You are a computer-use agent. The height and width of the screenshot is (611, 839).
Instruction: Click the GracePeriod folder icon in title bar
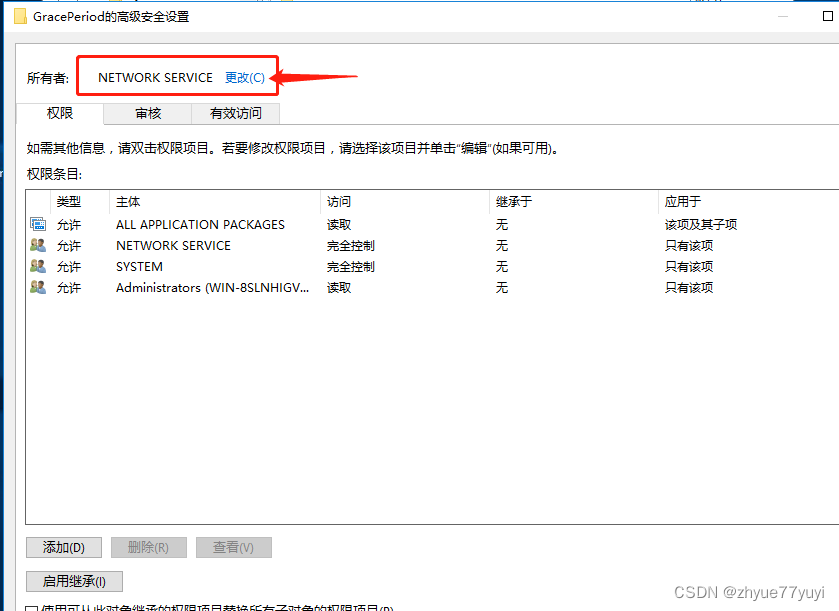(20, 17)
